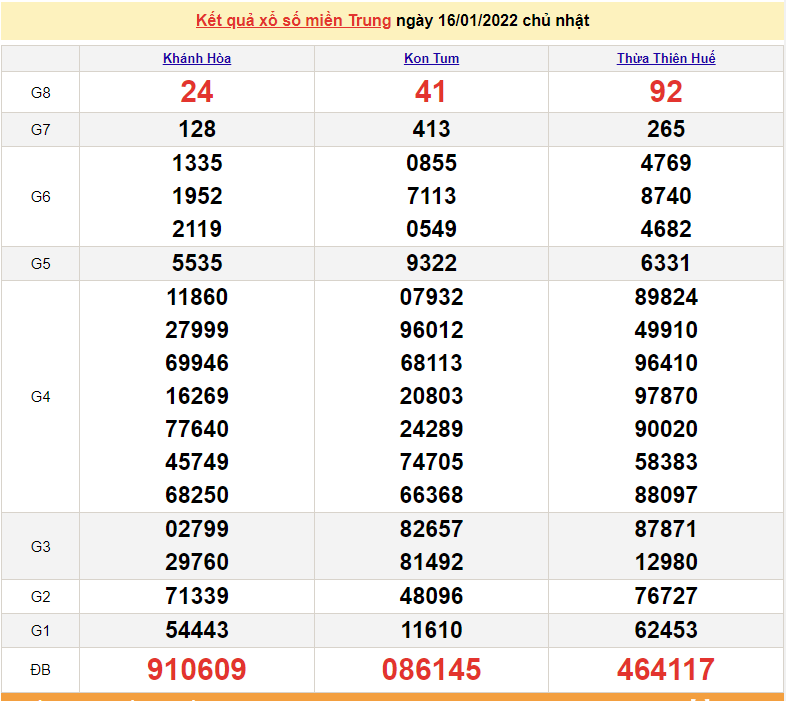The width and height of the screenshot is (786, 701).
Task: Click the red G8 number 41
Action: coord(431,92)
